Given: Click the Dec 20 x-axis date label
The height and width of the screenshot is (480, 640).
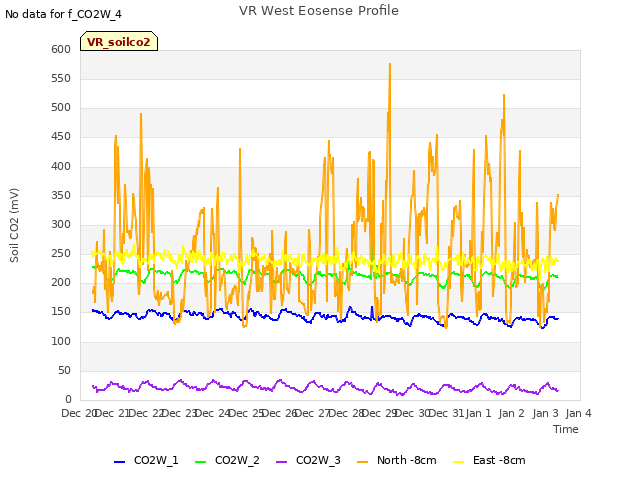Looking at the screenshot, I should point(78,413).
